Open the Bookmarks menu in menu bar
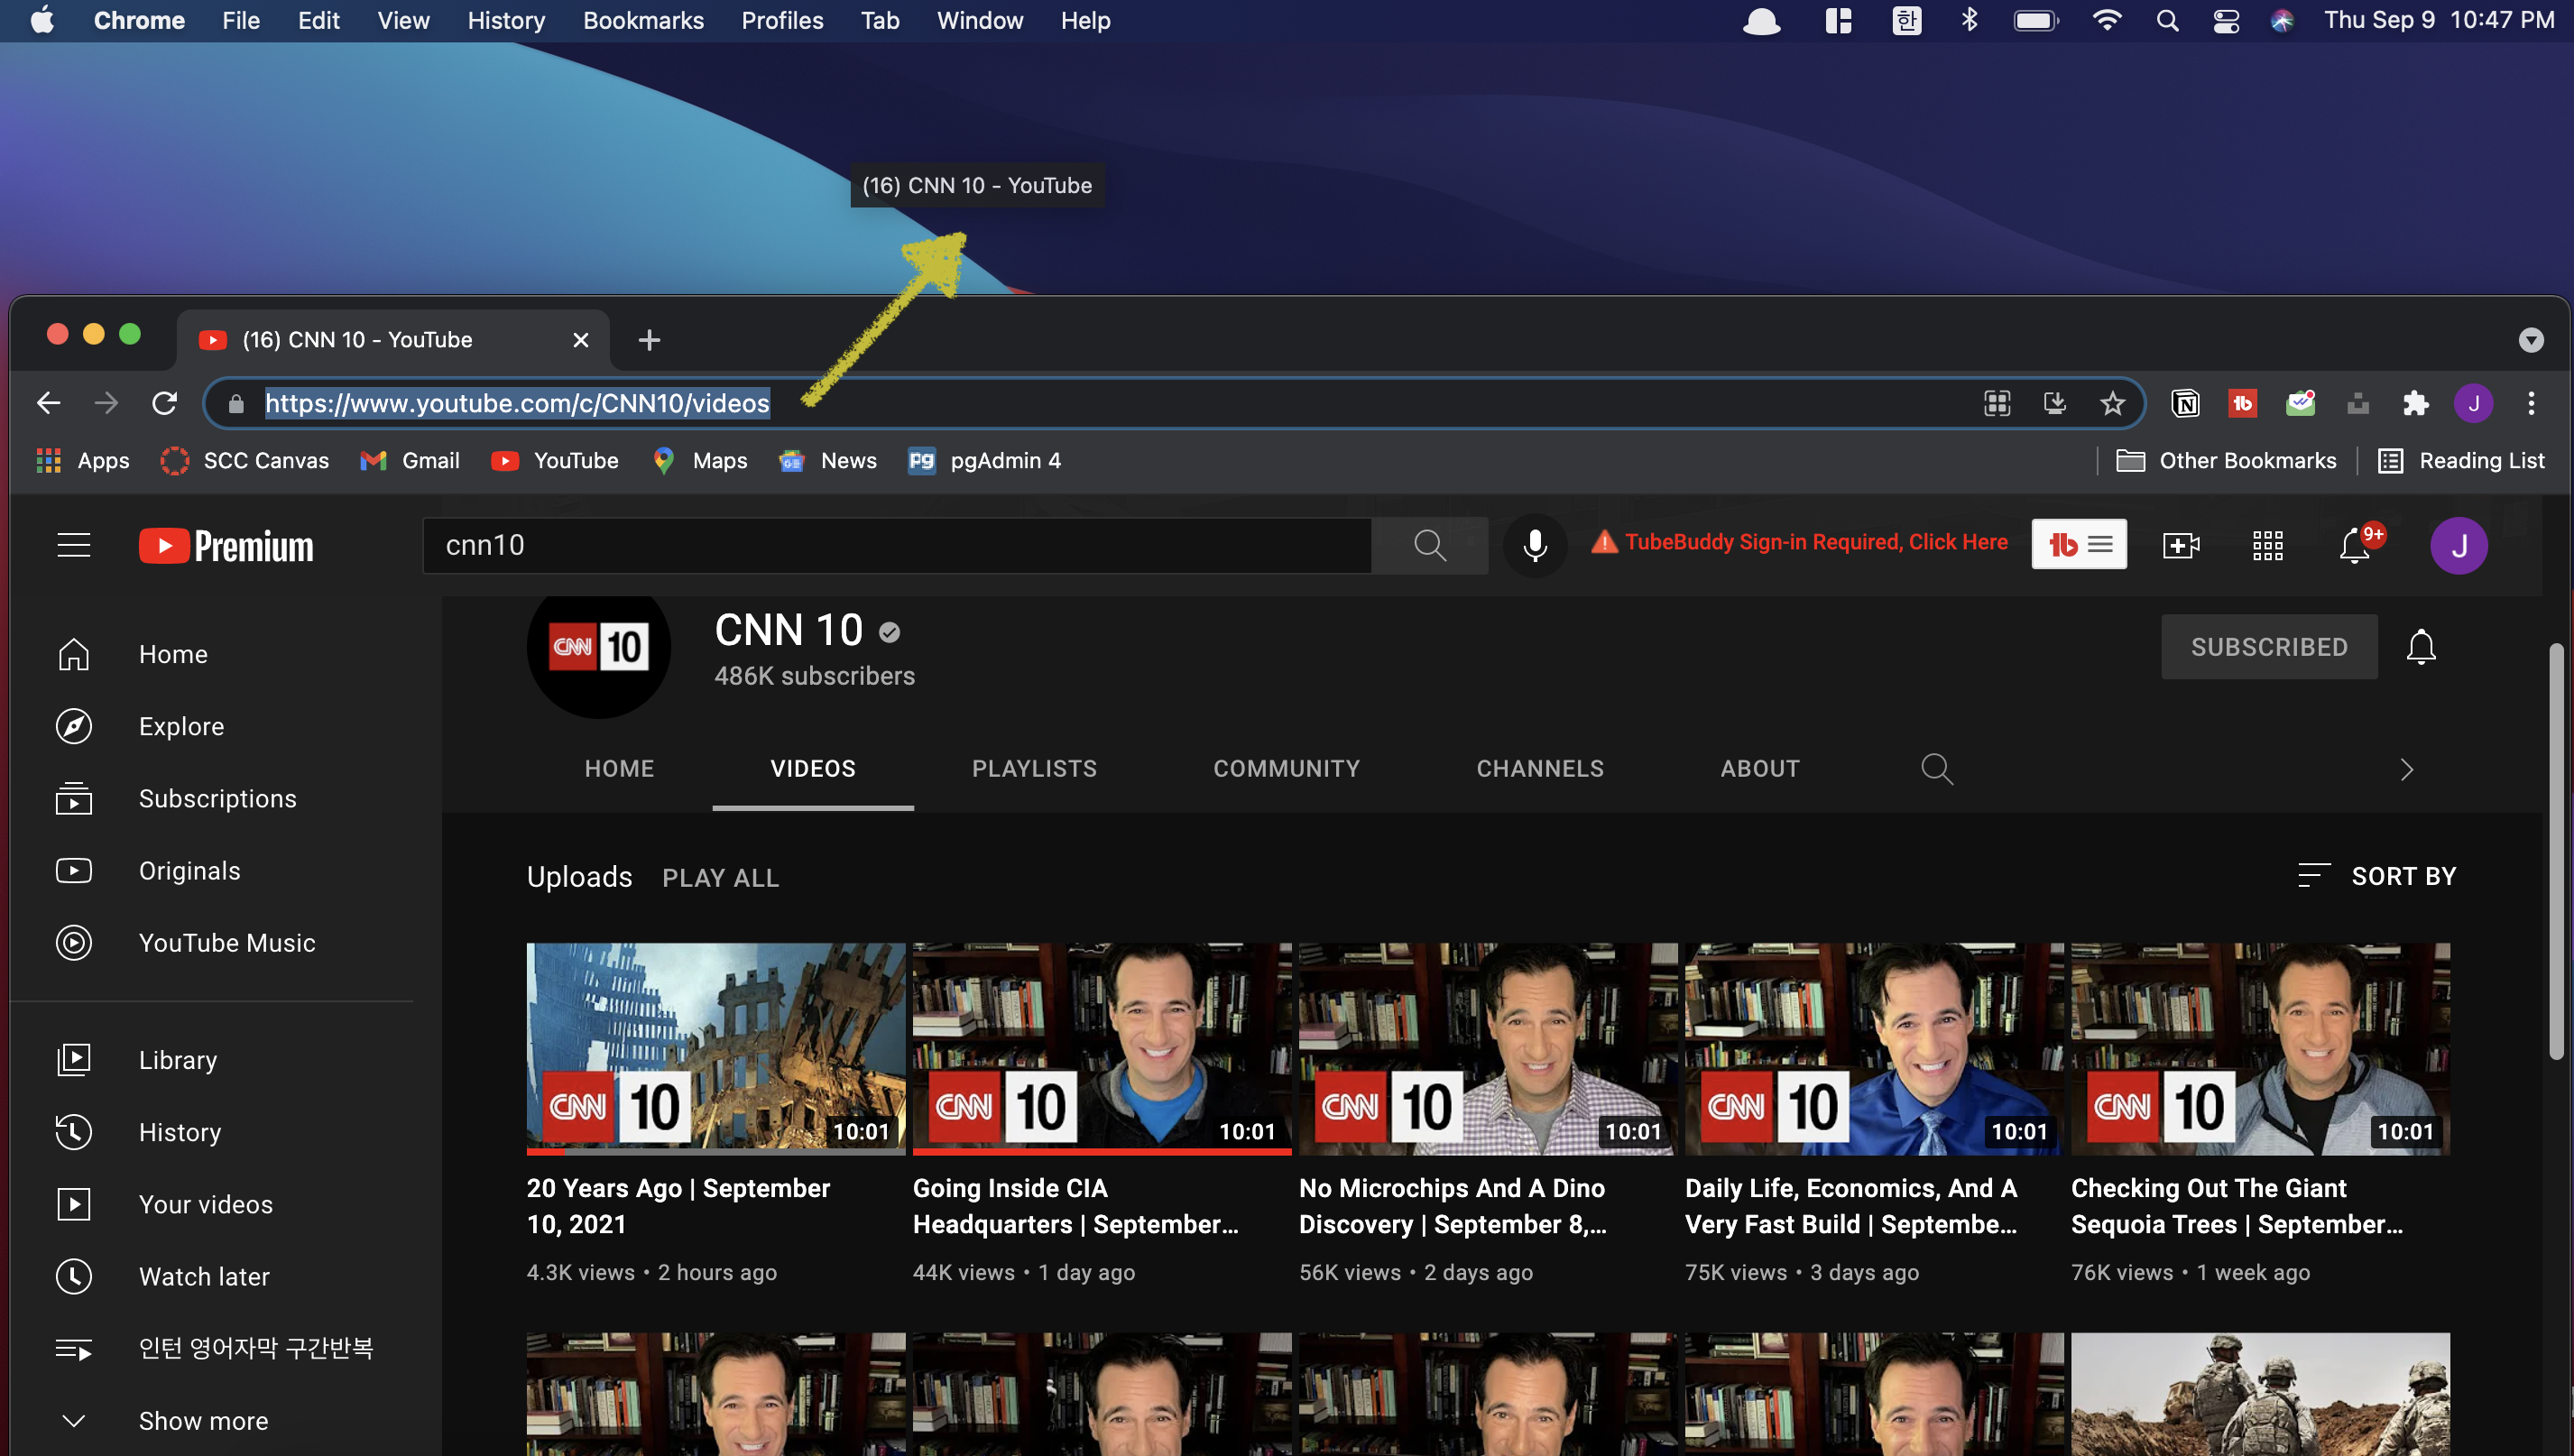Screen dimensions: 2574x1456 point(643,20)
